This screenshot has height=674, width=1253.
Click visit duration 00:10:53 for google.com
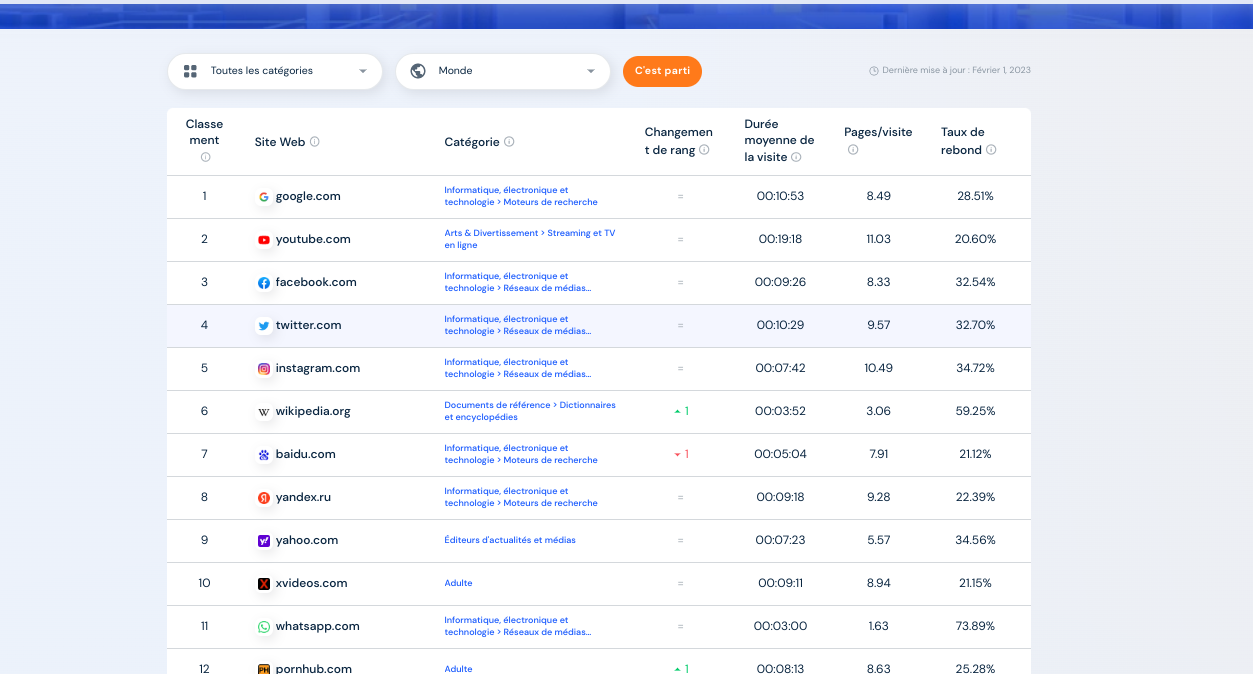pos(780,197)
